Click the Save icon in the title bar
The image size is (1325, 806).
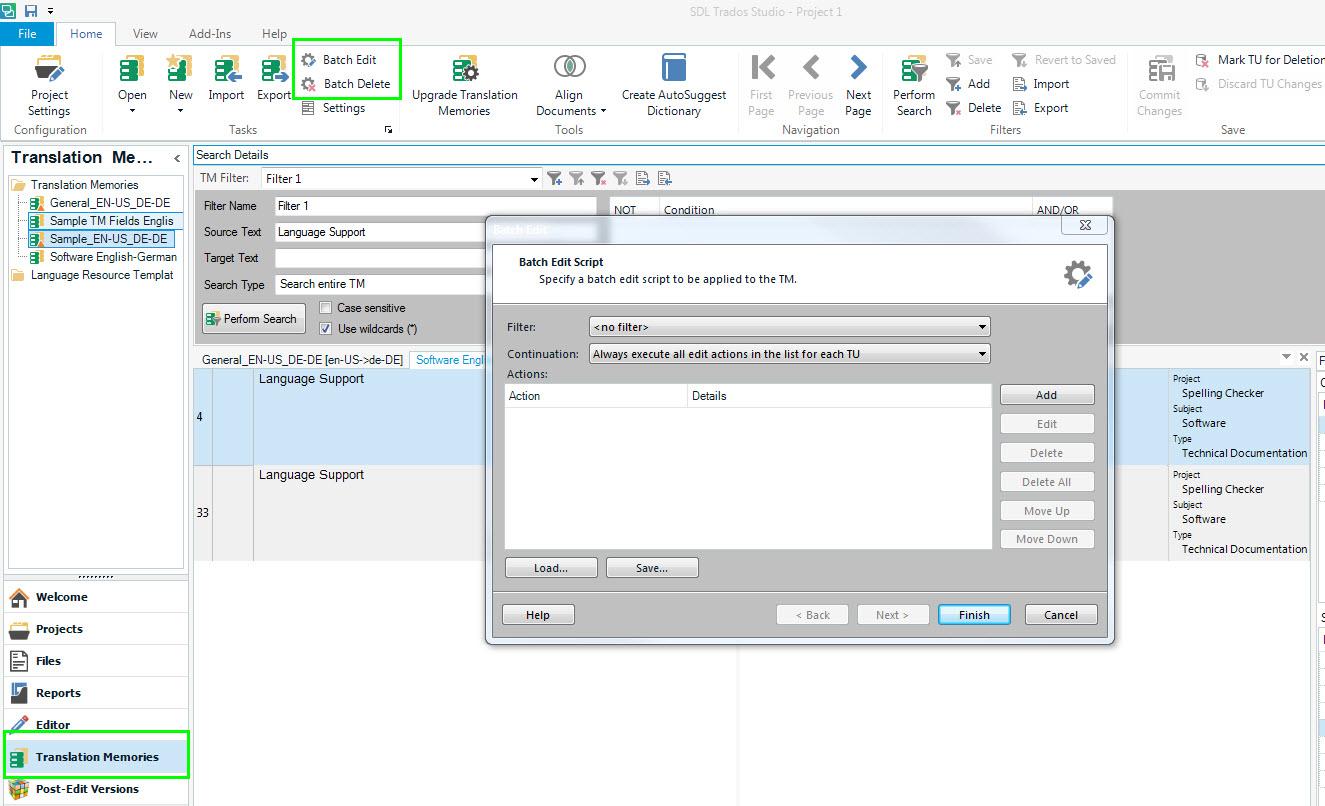point(30,10)
